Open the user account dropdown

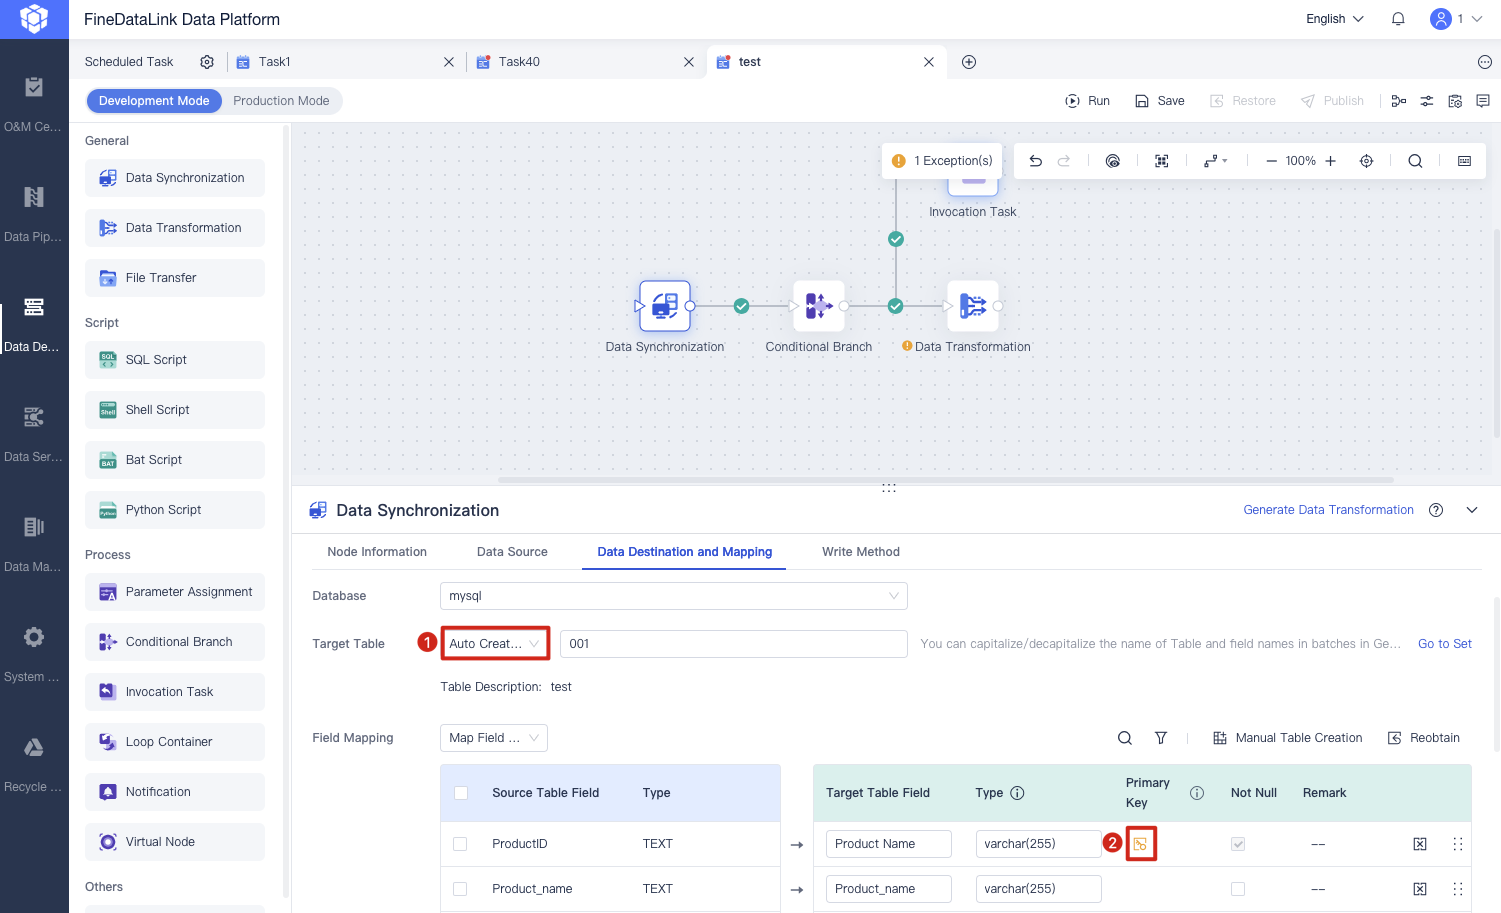pos(1456,19)
